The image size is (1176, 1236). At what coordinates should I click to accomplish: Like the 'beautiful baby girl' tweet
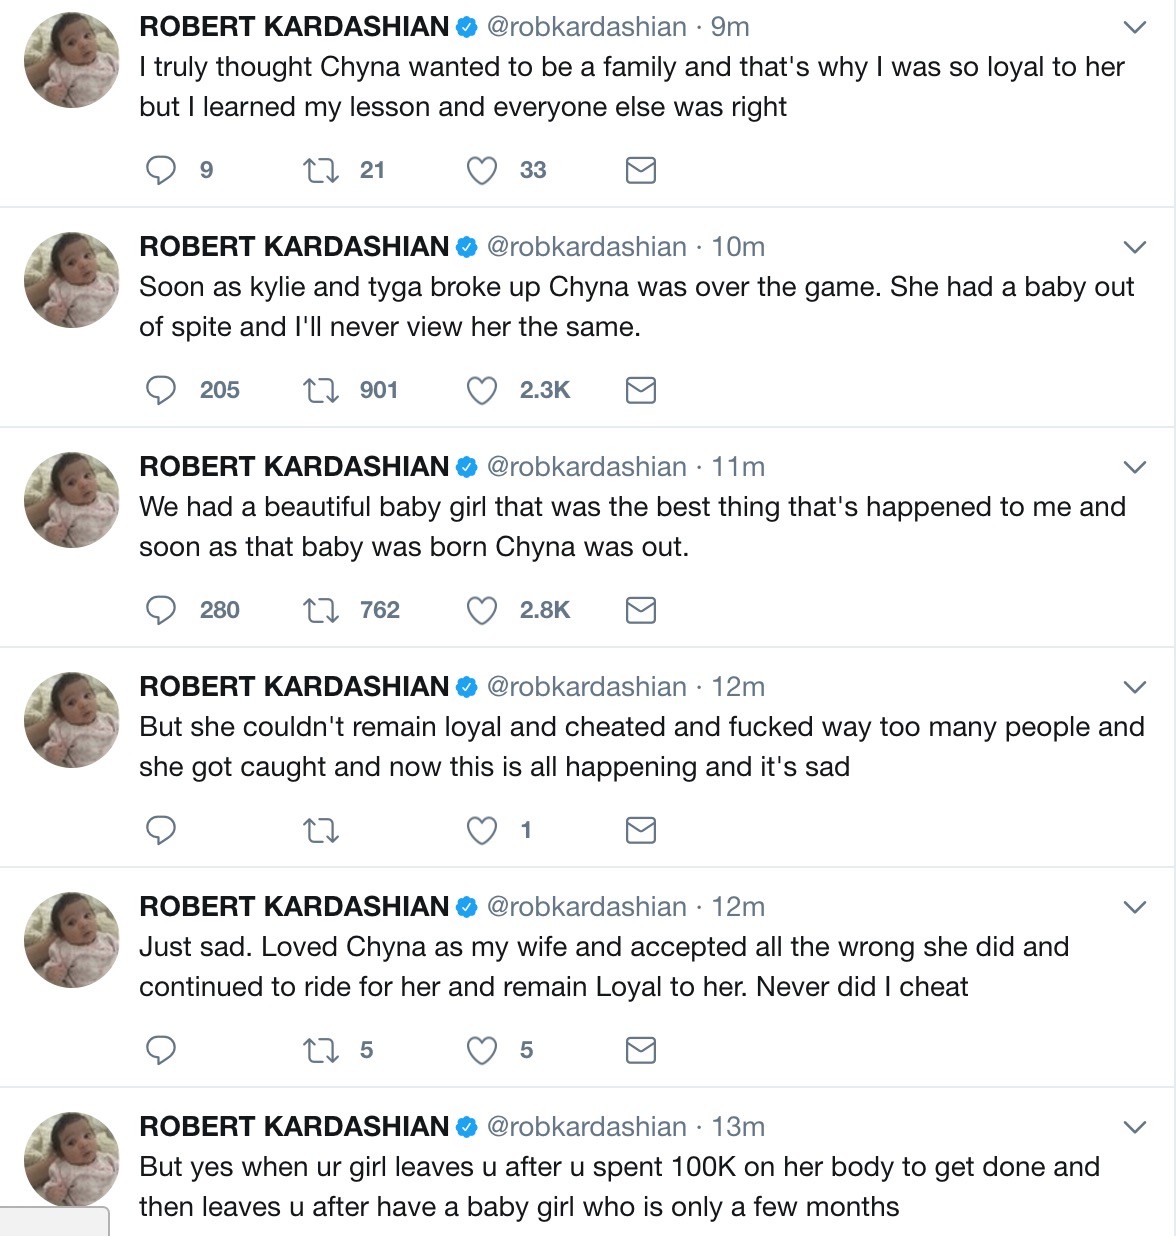[482, 610]
